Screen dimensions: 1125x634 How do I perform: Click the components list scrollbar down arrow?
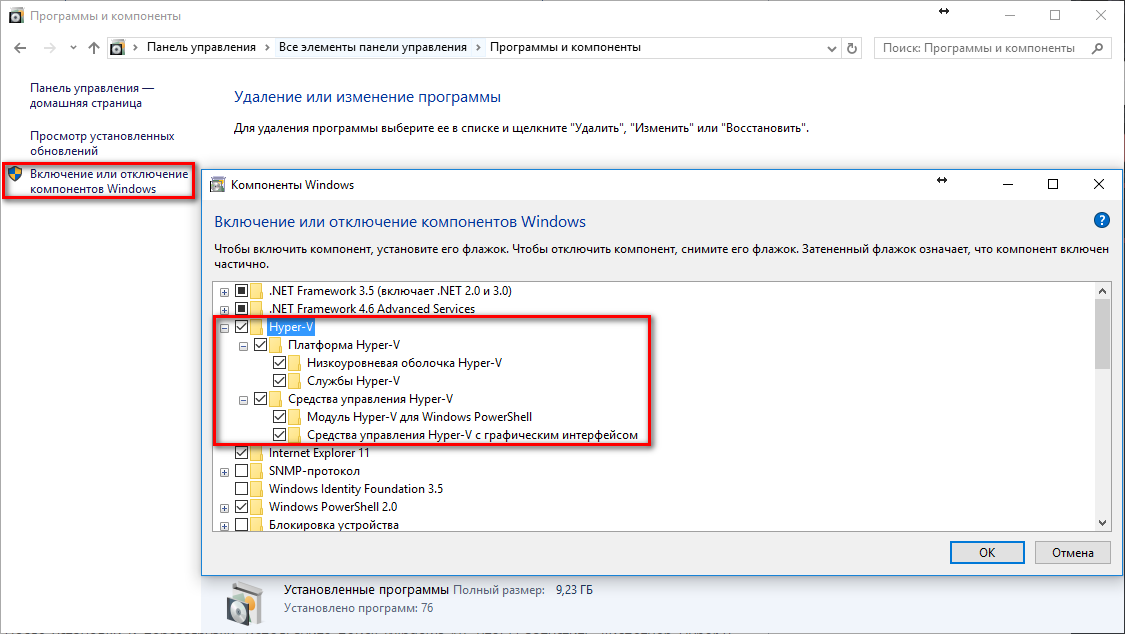pyautogui.click(x=1103, y=523)
